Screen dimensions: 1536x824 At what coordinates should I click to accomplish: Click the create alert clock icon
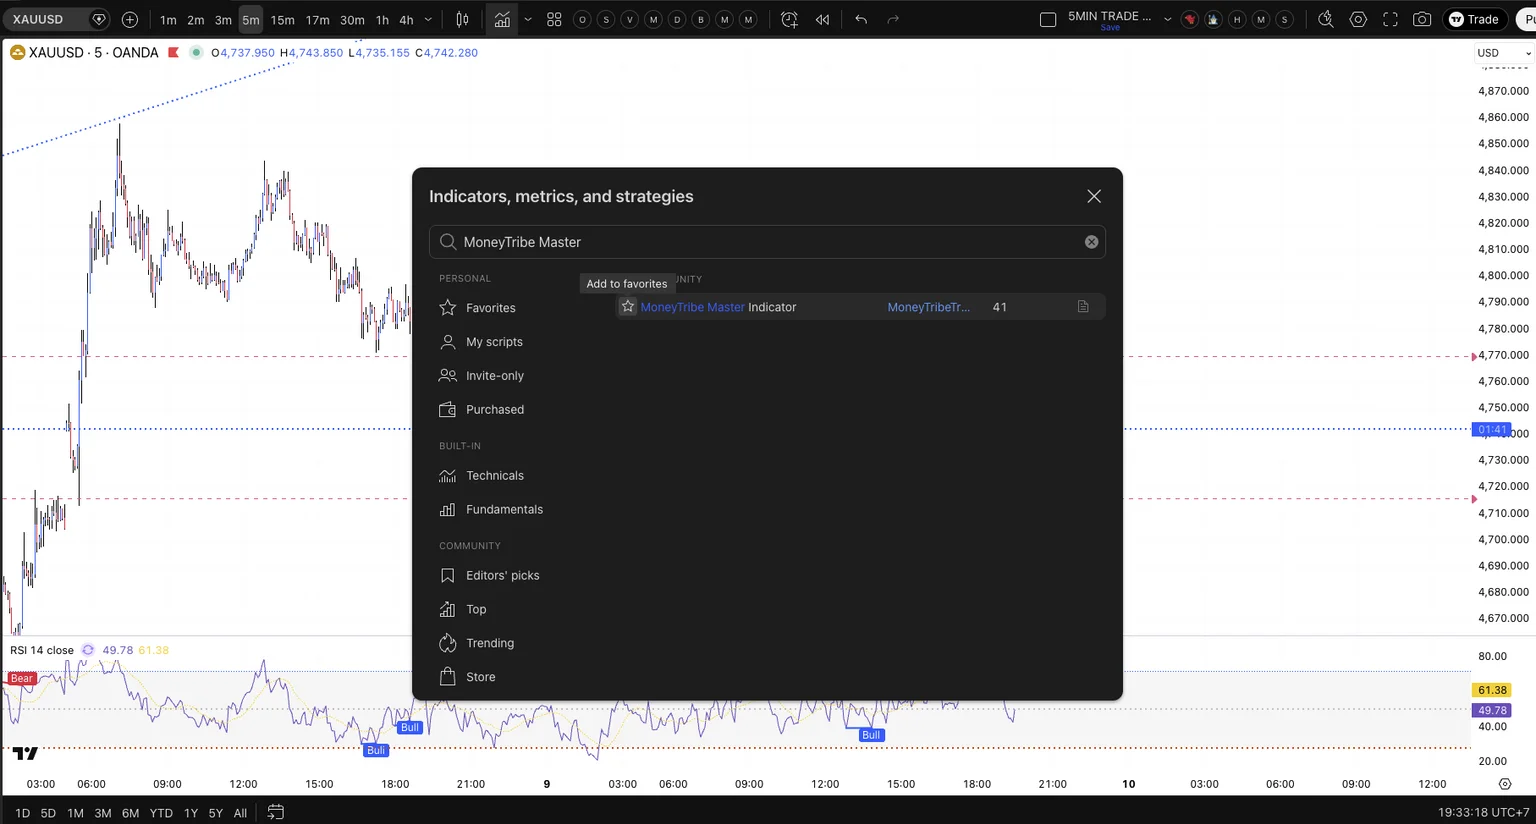click(x=789, y=19)
